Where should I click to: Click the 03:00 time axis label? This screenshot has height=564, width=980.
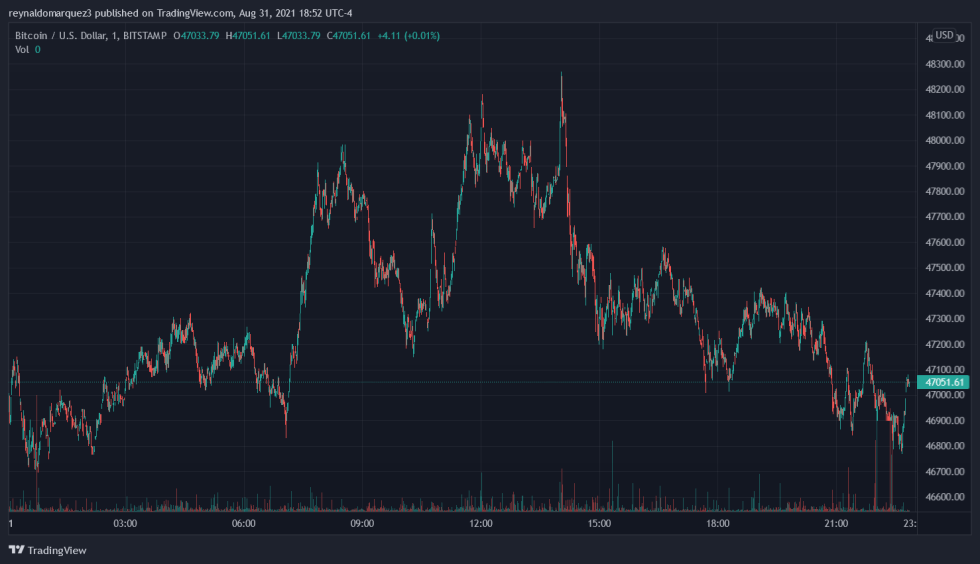click(125, 523)
